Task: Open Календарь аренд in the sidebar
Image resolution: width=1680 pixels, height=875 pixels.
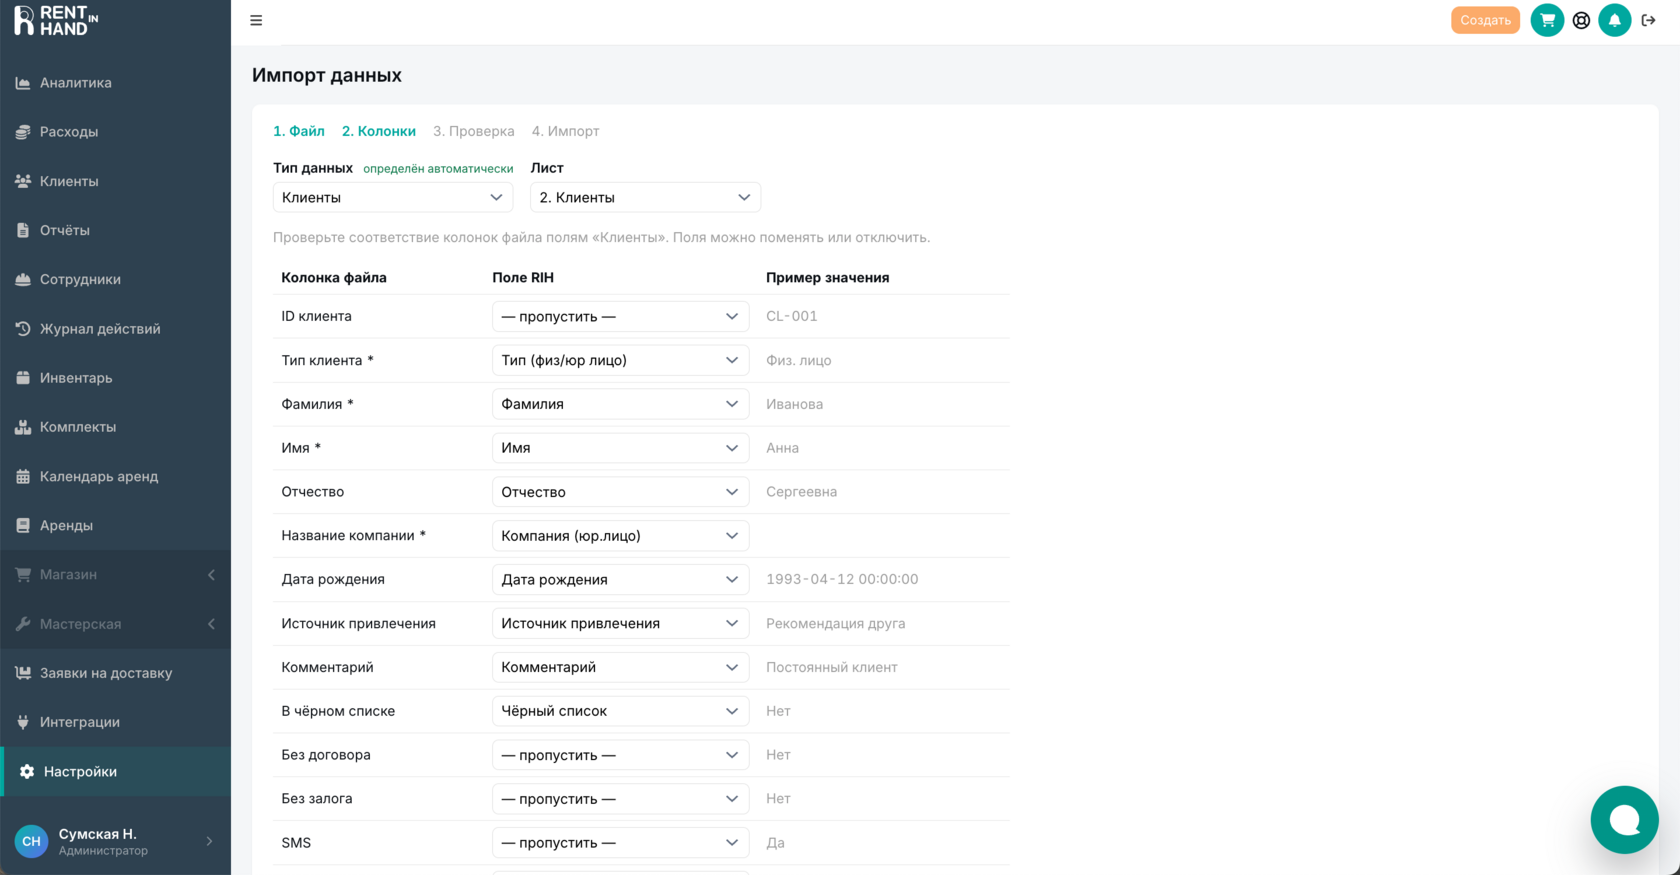Action: click(x=115, y=476)
